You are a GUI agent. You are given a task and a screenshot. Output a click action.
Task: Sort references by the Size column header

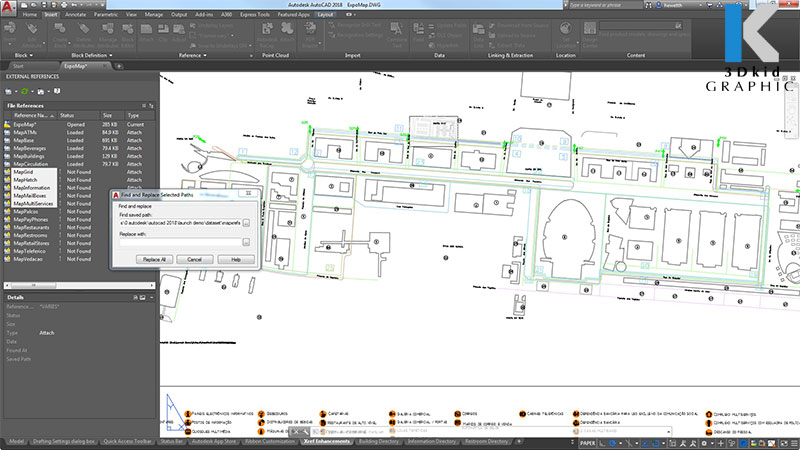107,115
